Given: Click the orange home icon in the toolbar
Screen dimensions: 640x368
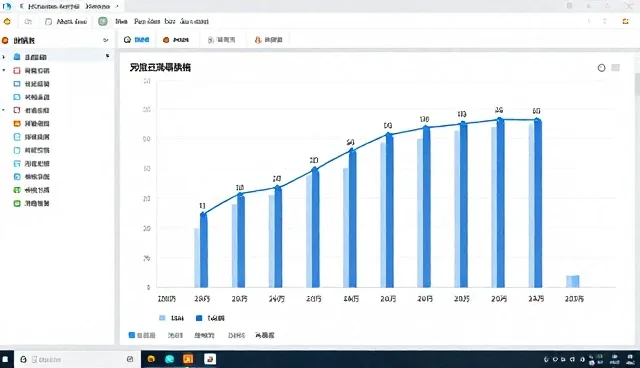Looking at the screenshot, I should click(x=7, y=21).
